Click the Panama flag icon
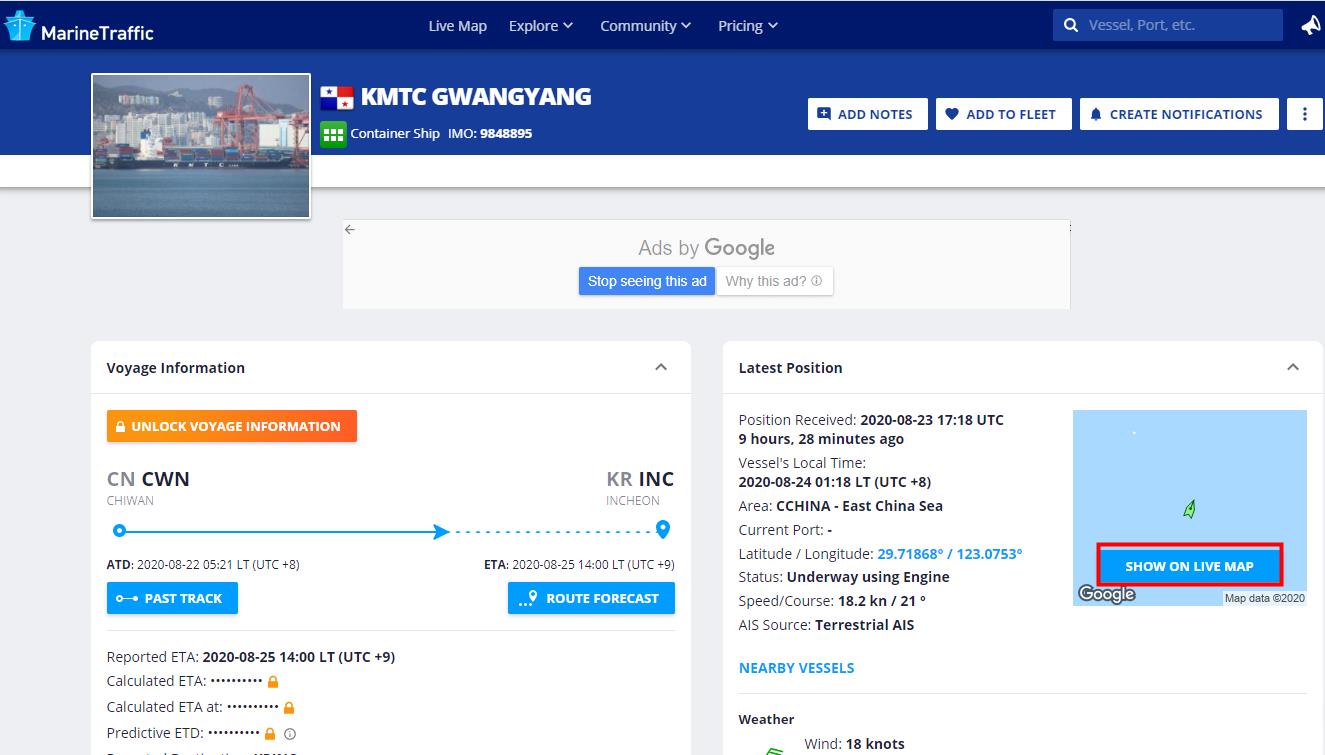 [337, 97]
